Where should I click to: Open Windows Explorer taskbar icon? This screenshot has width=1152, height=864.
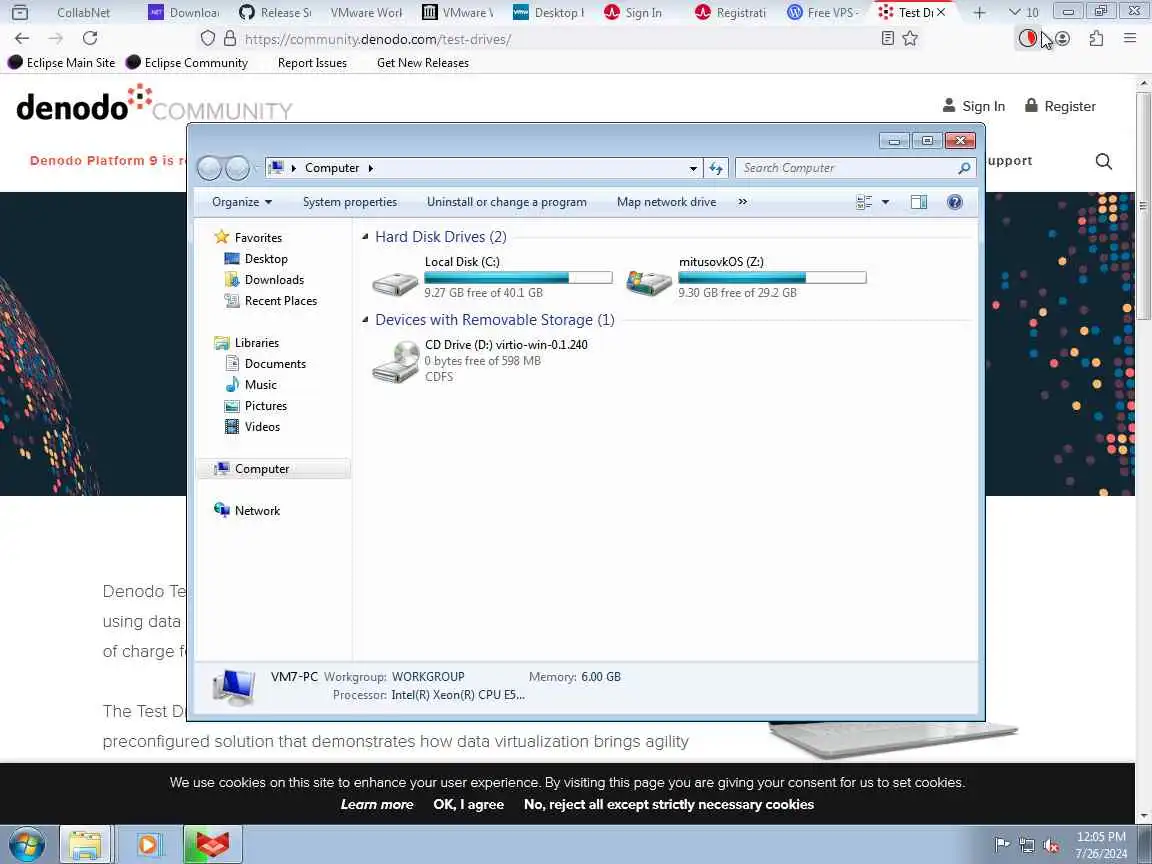(x=85, y=844)
